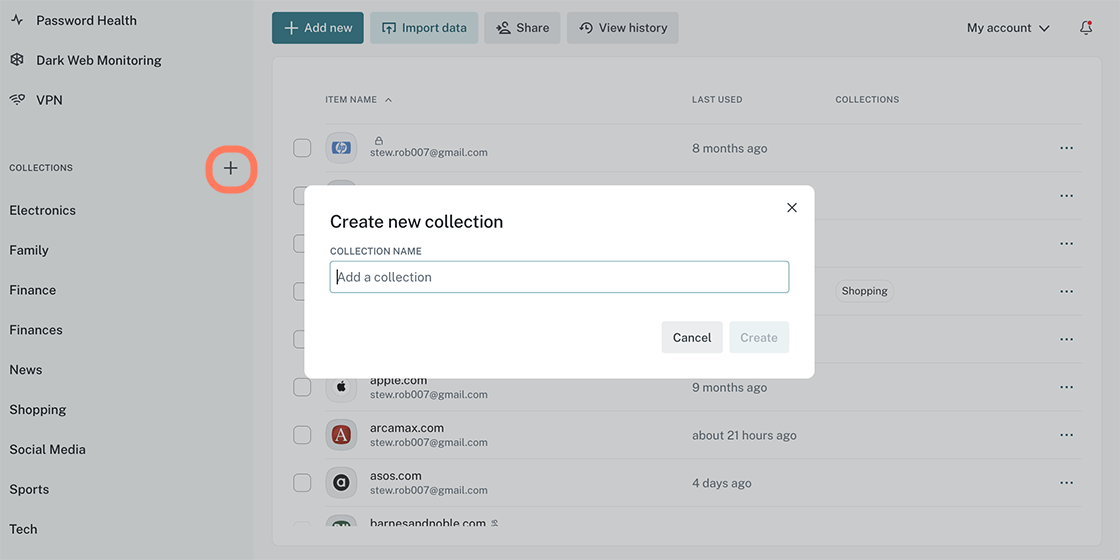
Task: Open Dark Web Monitoring from sidebar
Action: tap(98, 60)
